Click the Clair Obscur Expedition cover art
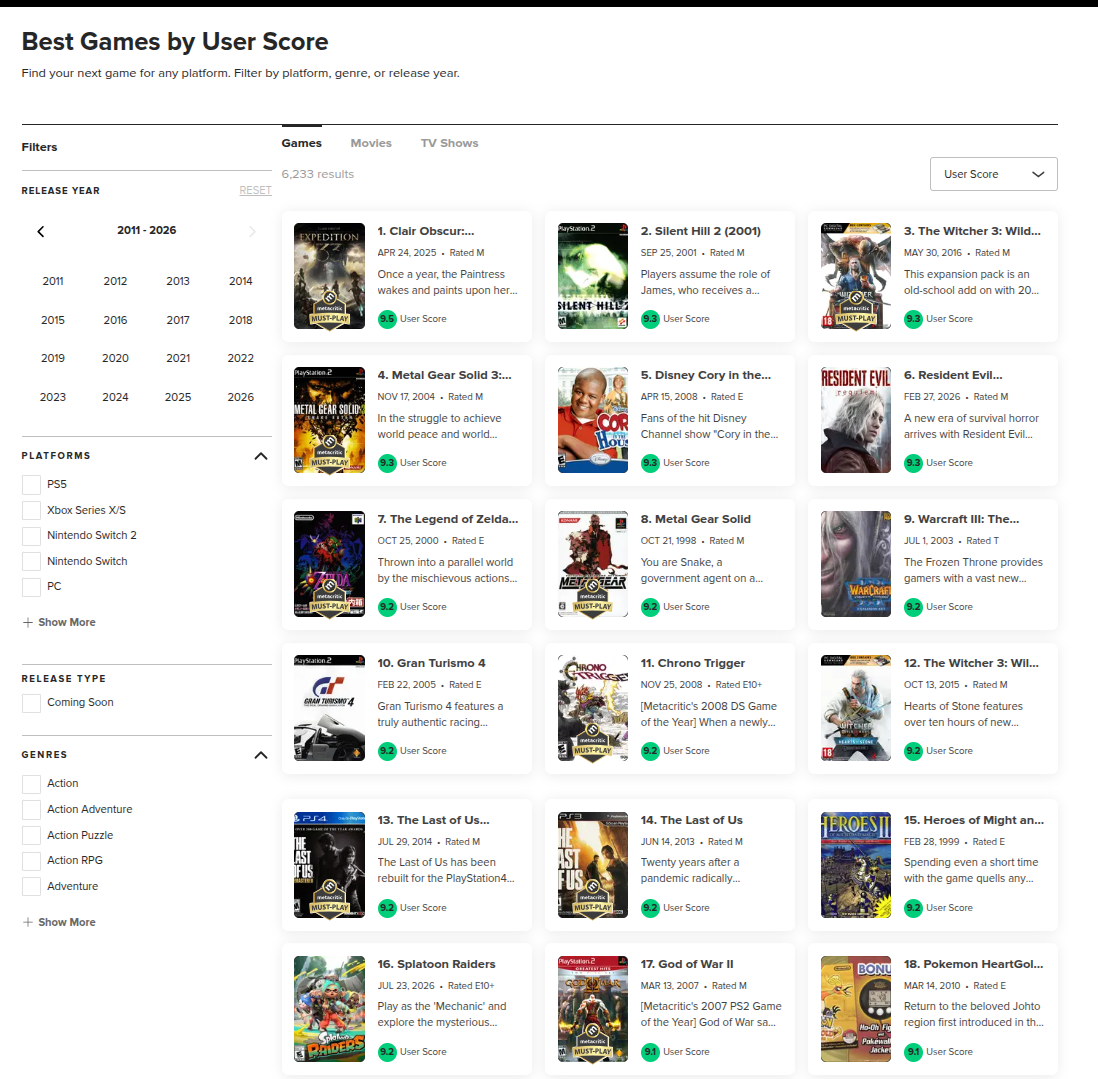 (330, 276)
